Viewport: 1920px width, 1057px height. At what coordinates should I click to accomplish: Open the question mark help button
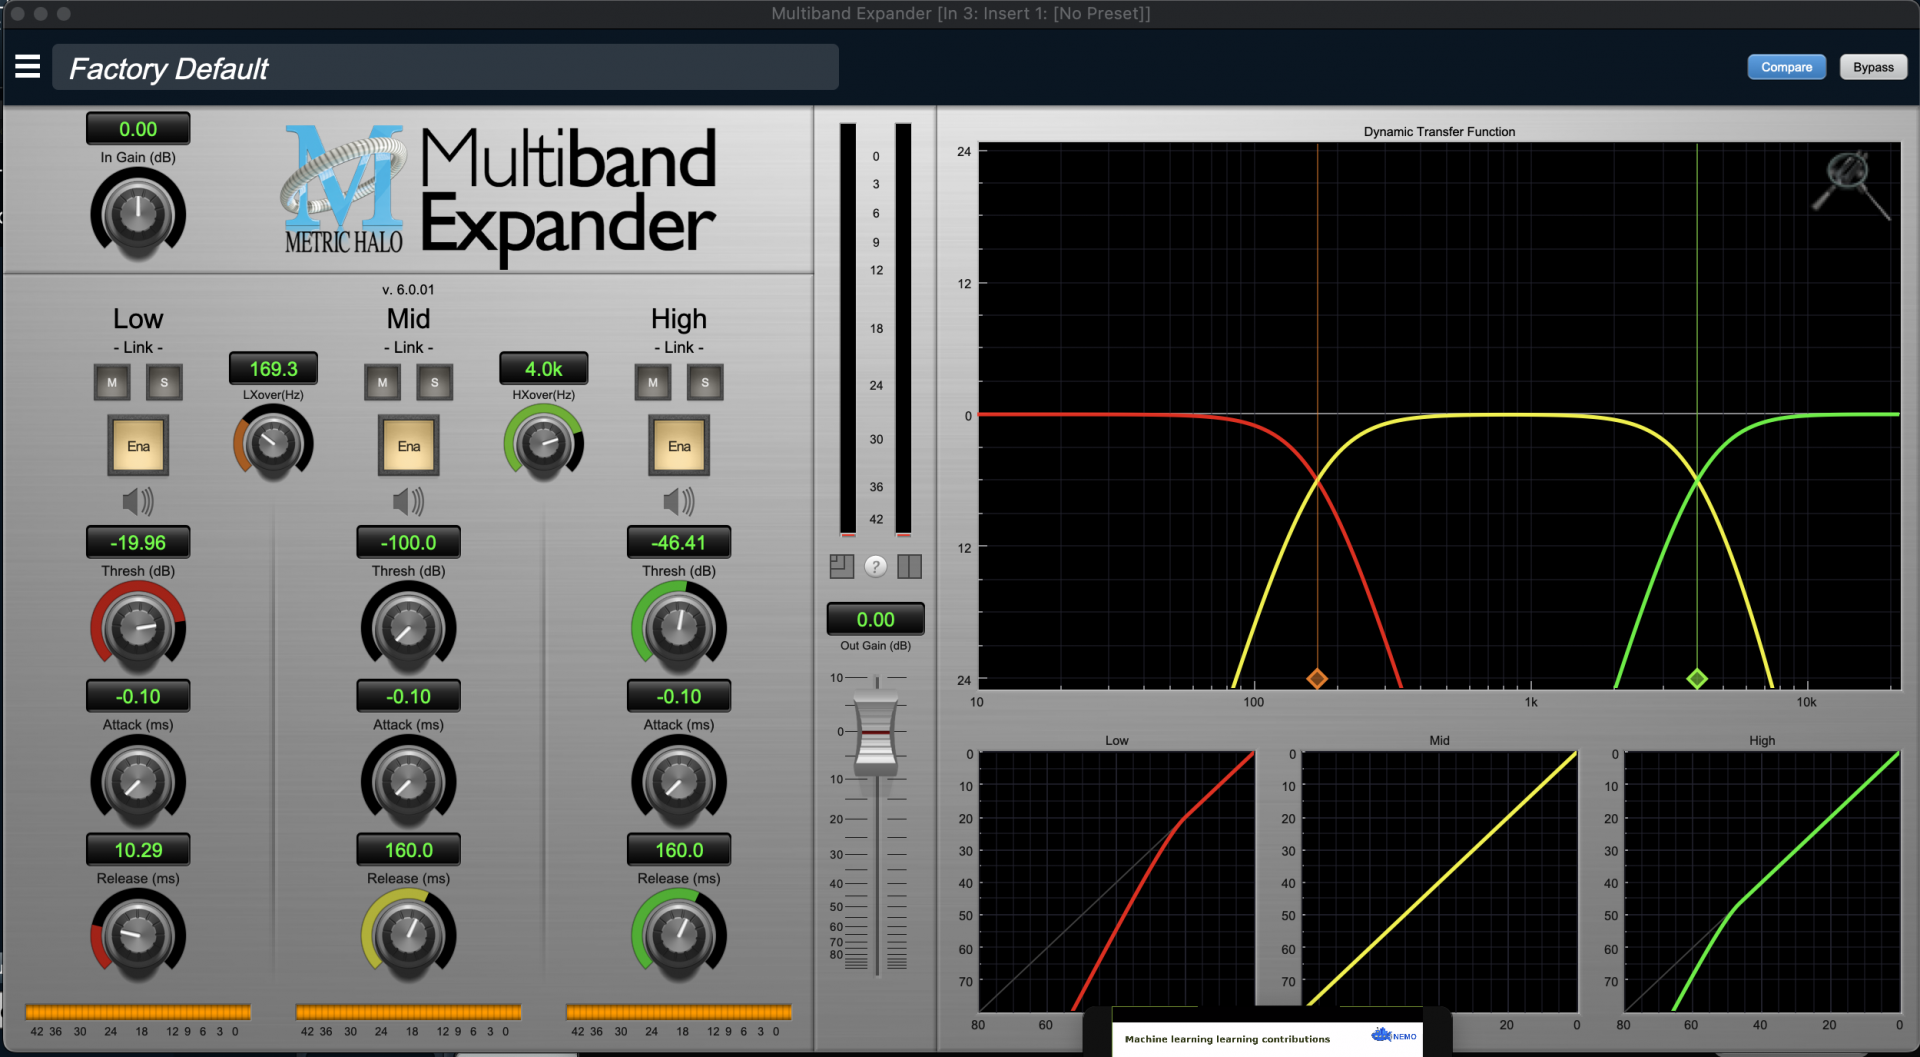tap(875, 567)
